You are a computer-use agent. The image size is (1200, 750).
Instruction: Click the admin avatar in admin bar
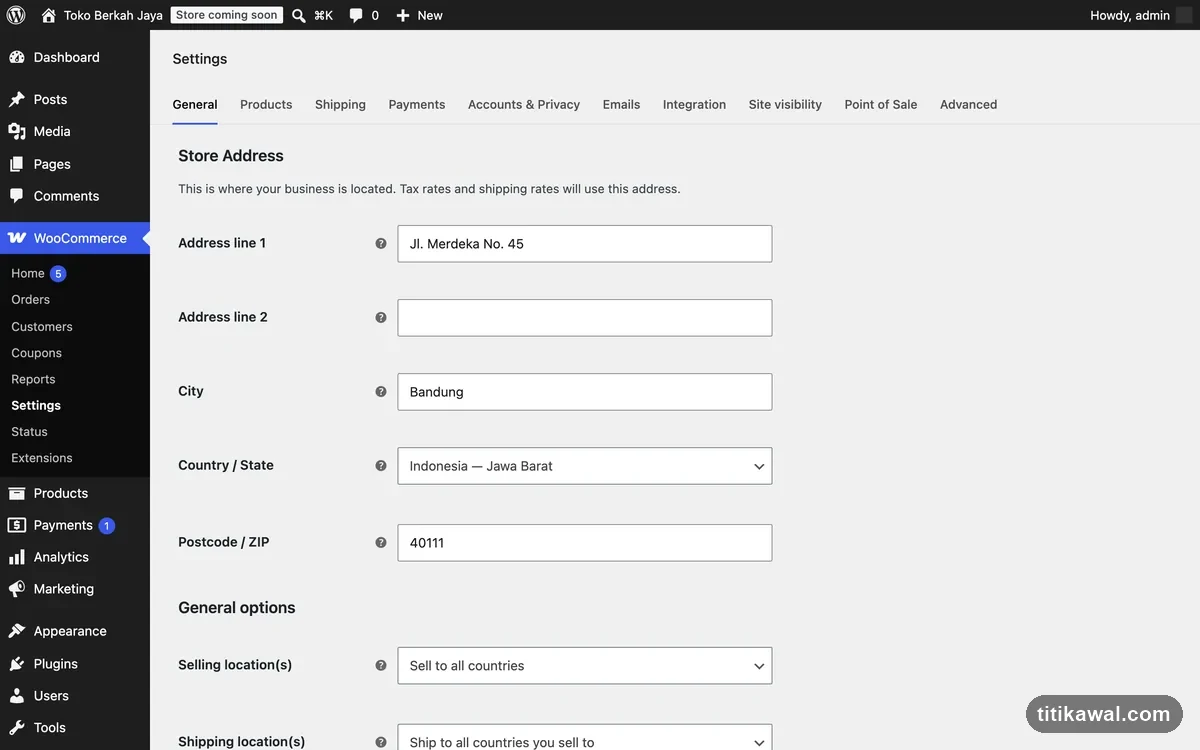coord(1185,15)
